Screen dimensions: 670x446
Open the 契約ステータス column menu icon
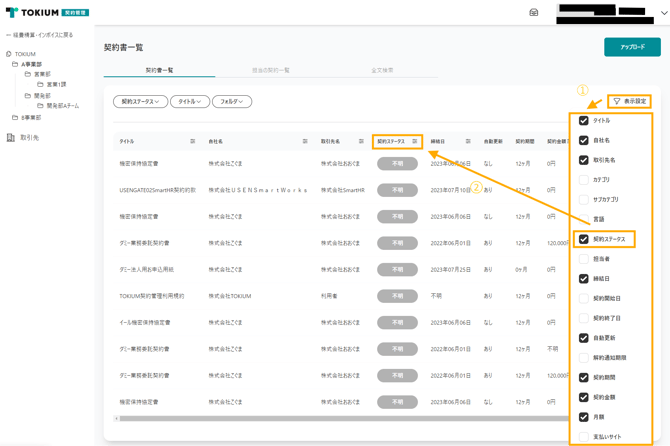(x=415, y=142)
